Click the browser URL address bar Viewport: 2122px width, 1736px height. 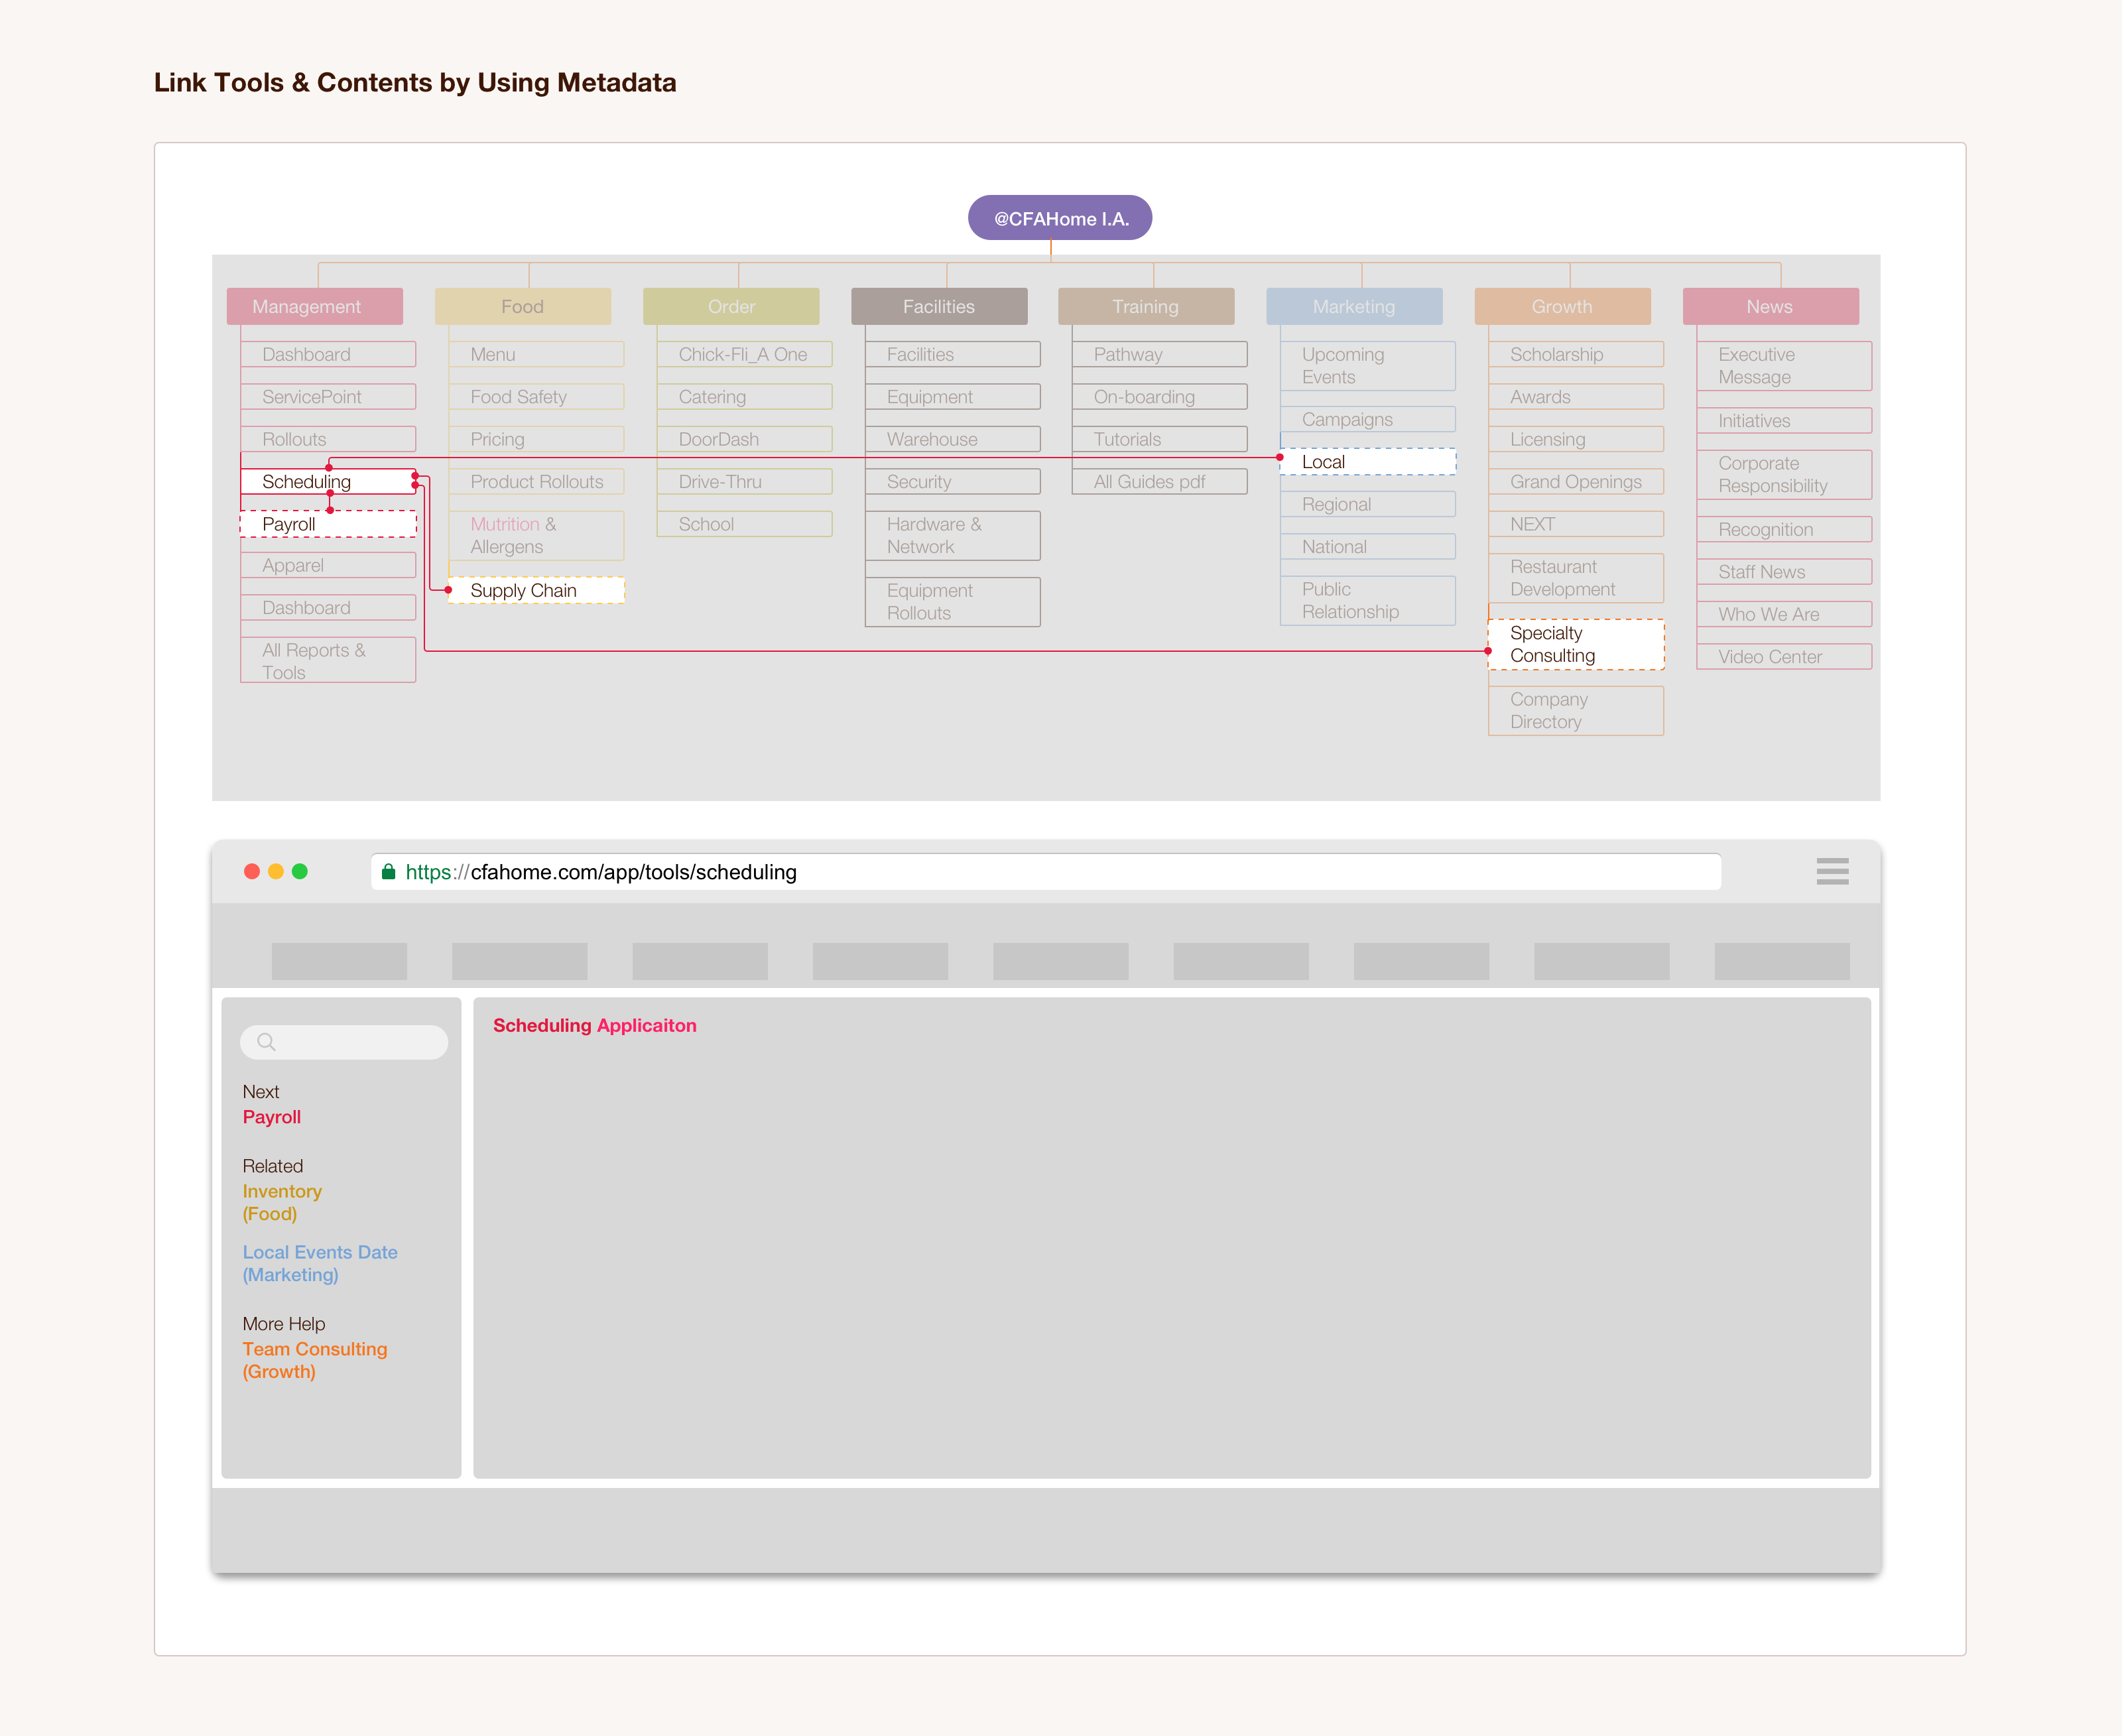(x=1045, y=872)
